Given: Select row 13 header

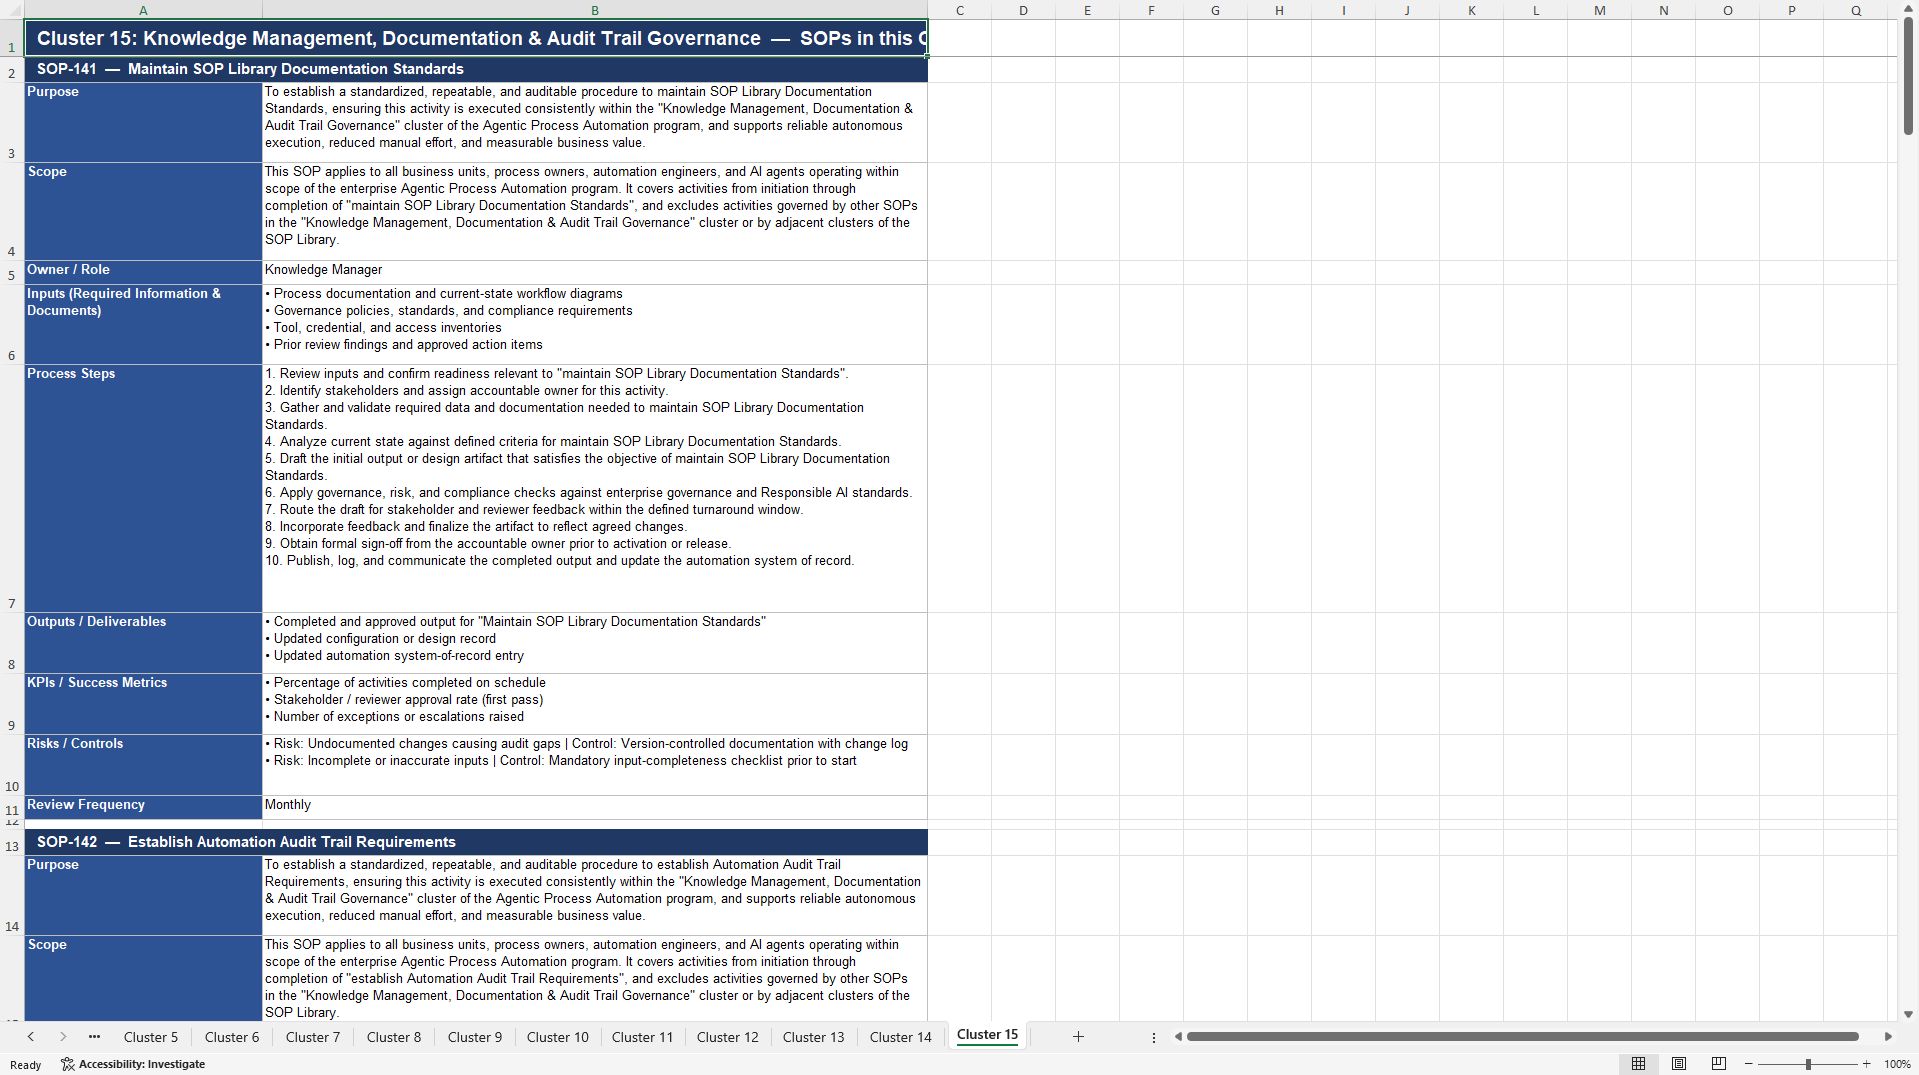Looking at the screenshot, I should (12, 842).
